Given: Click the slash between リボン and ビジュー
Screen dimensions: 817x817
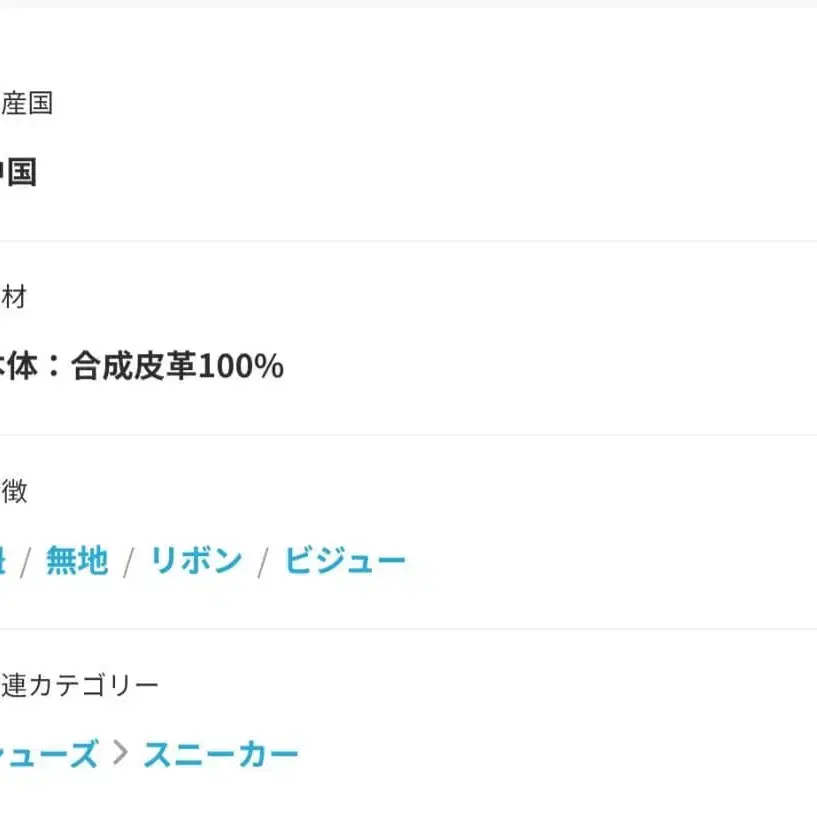Looking at the screenshot, I should (263, 562).
